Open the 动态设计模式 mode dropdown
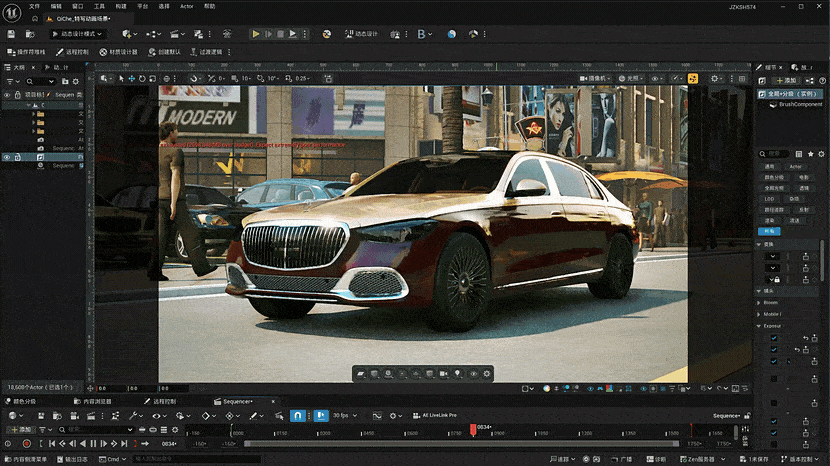The width and height of the screenshot is (830, 466). click(77, 34)
